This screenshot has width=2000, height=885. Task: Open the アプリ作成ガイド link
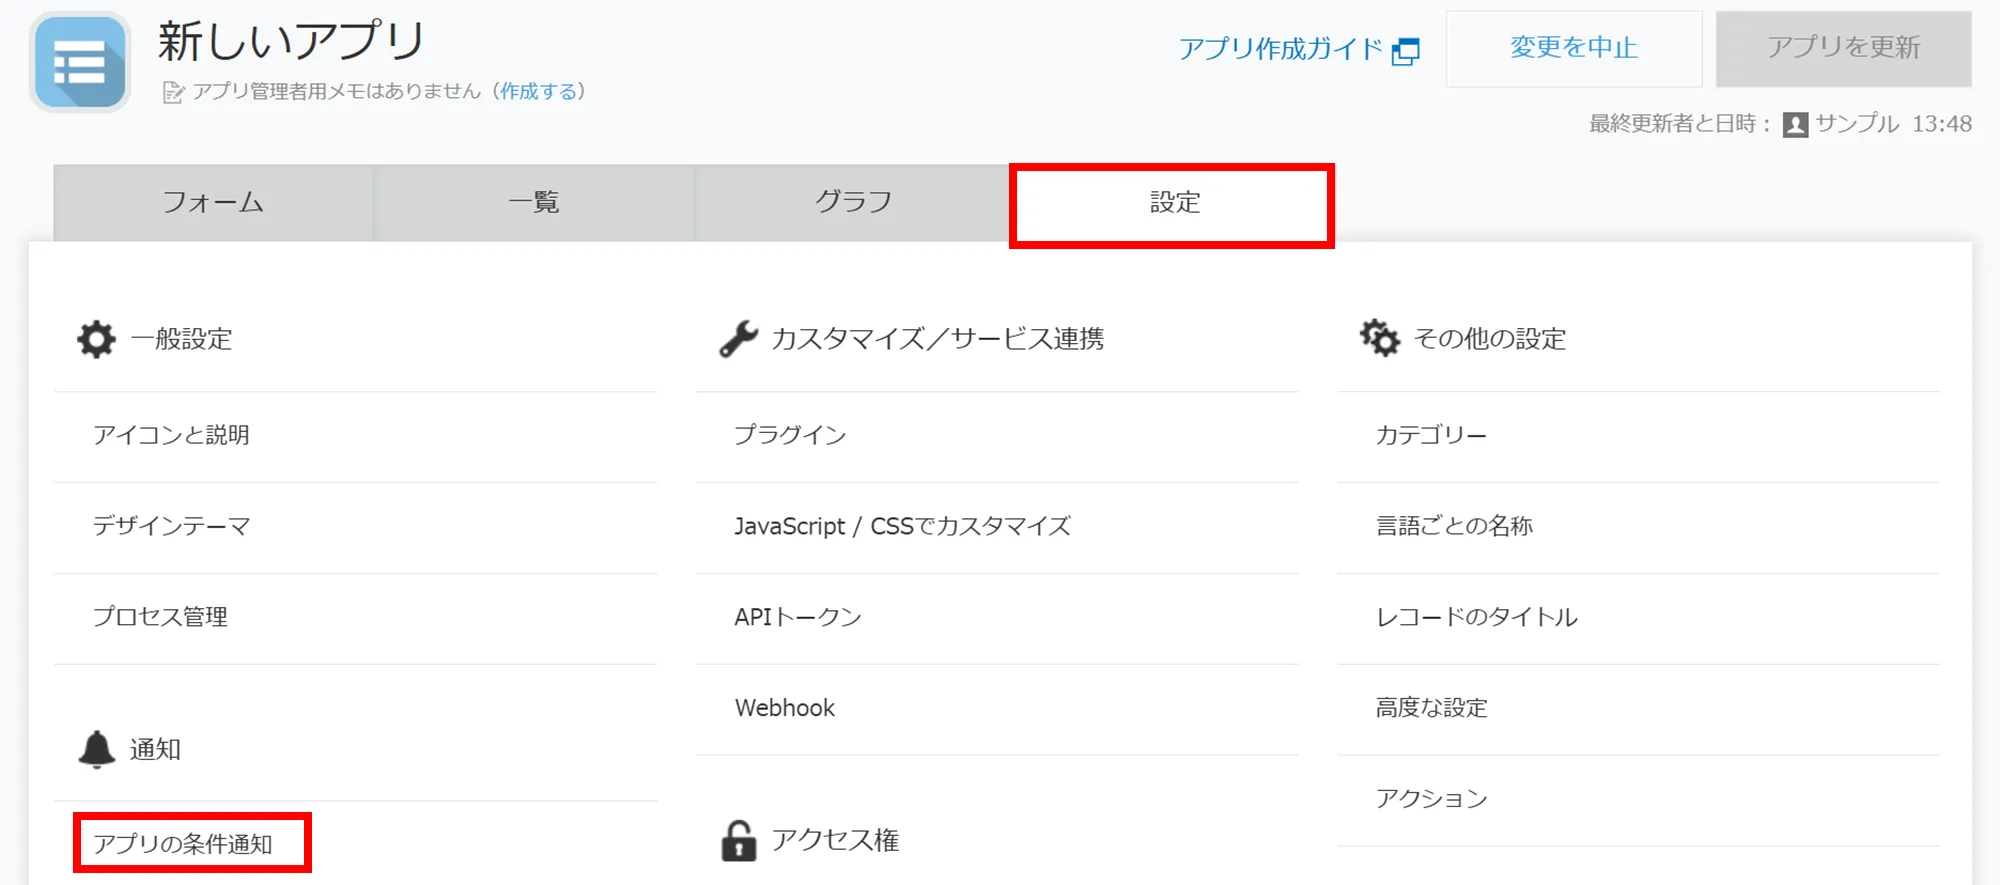pos(1280,49)
